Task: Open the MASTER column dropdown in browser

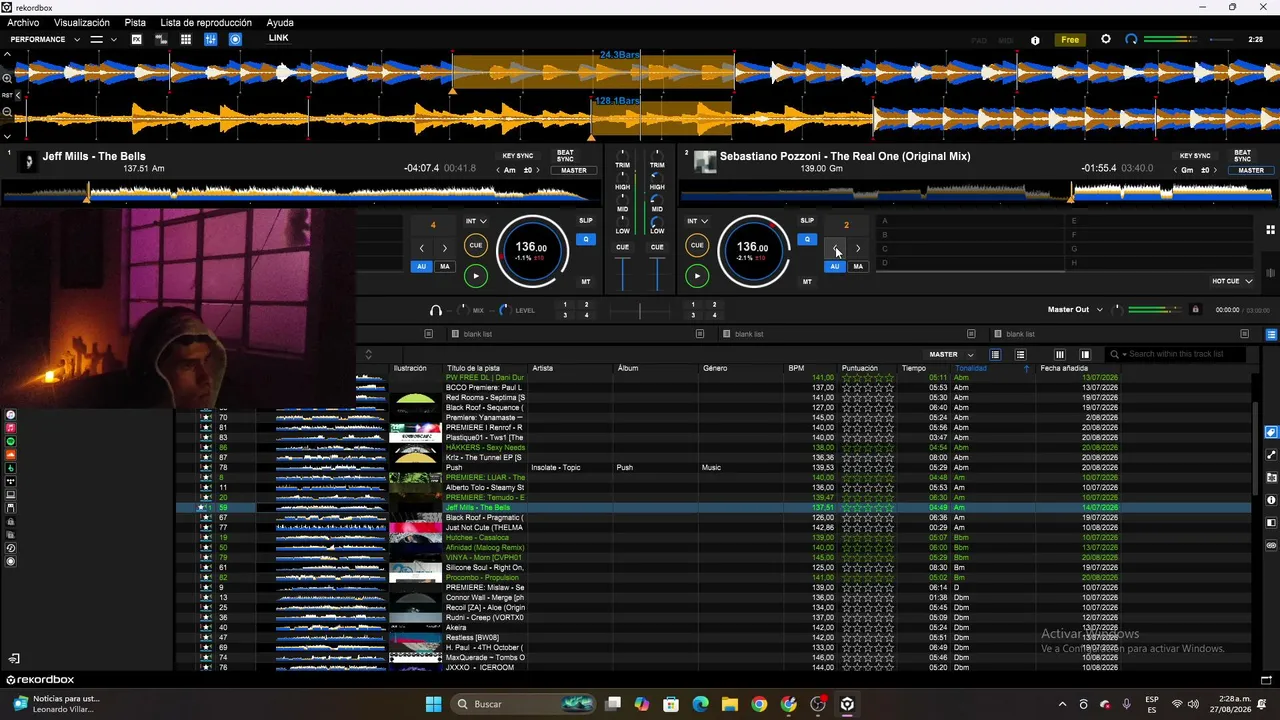Action: coord(951,354)
